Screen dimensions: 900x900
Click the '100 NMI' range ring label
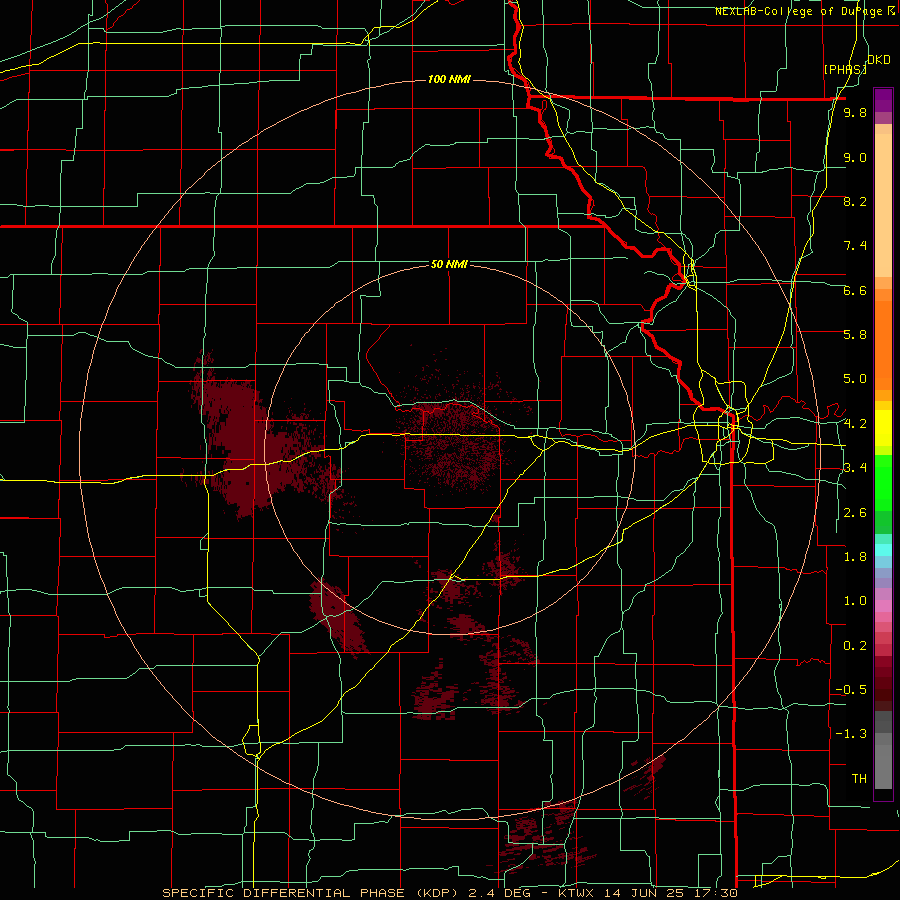coord(449,79)
